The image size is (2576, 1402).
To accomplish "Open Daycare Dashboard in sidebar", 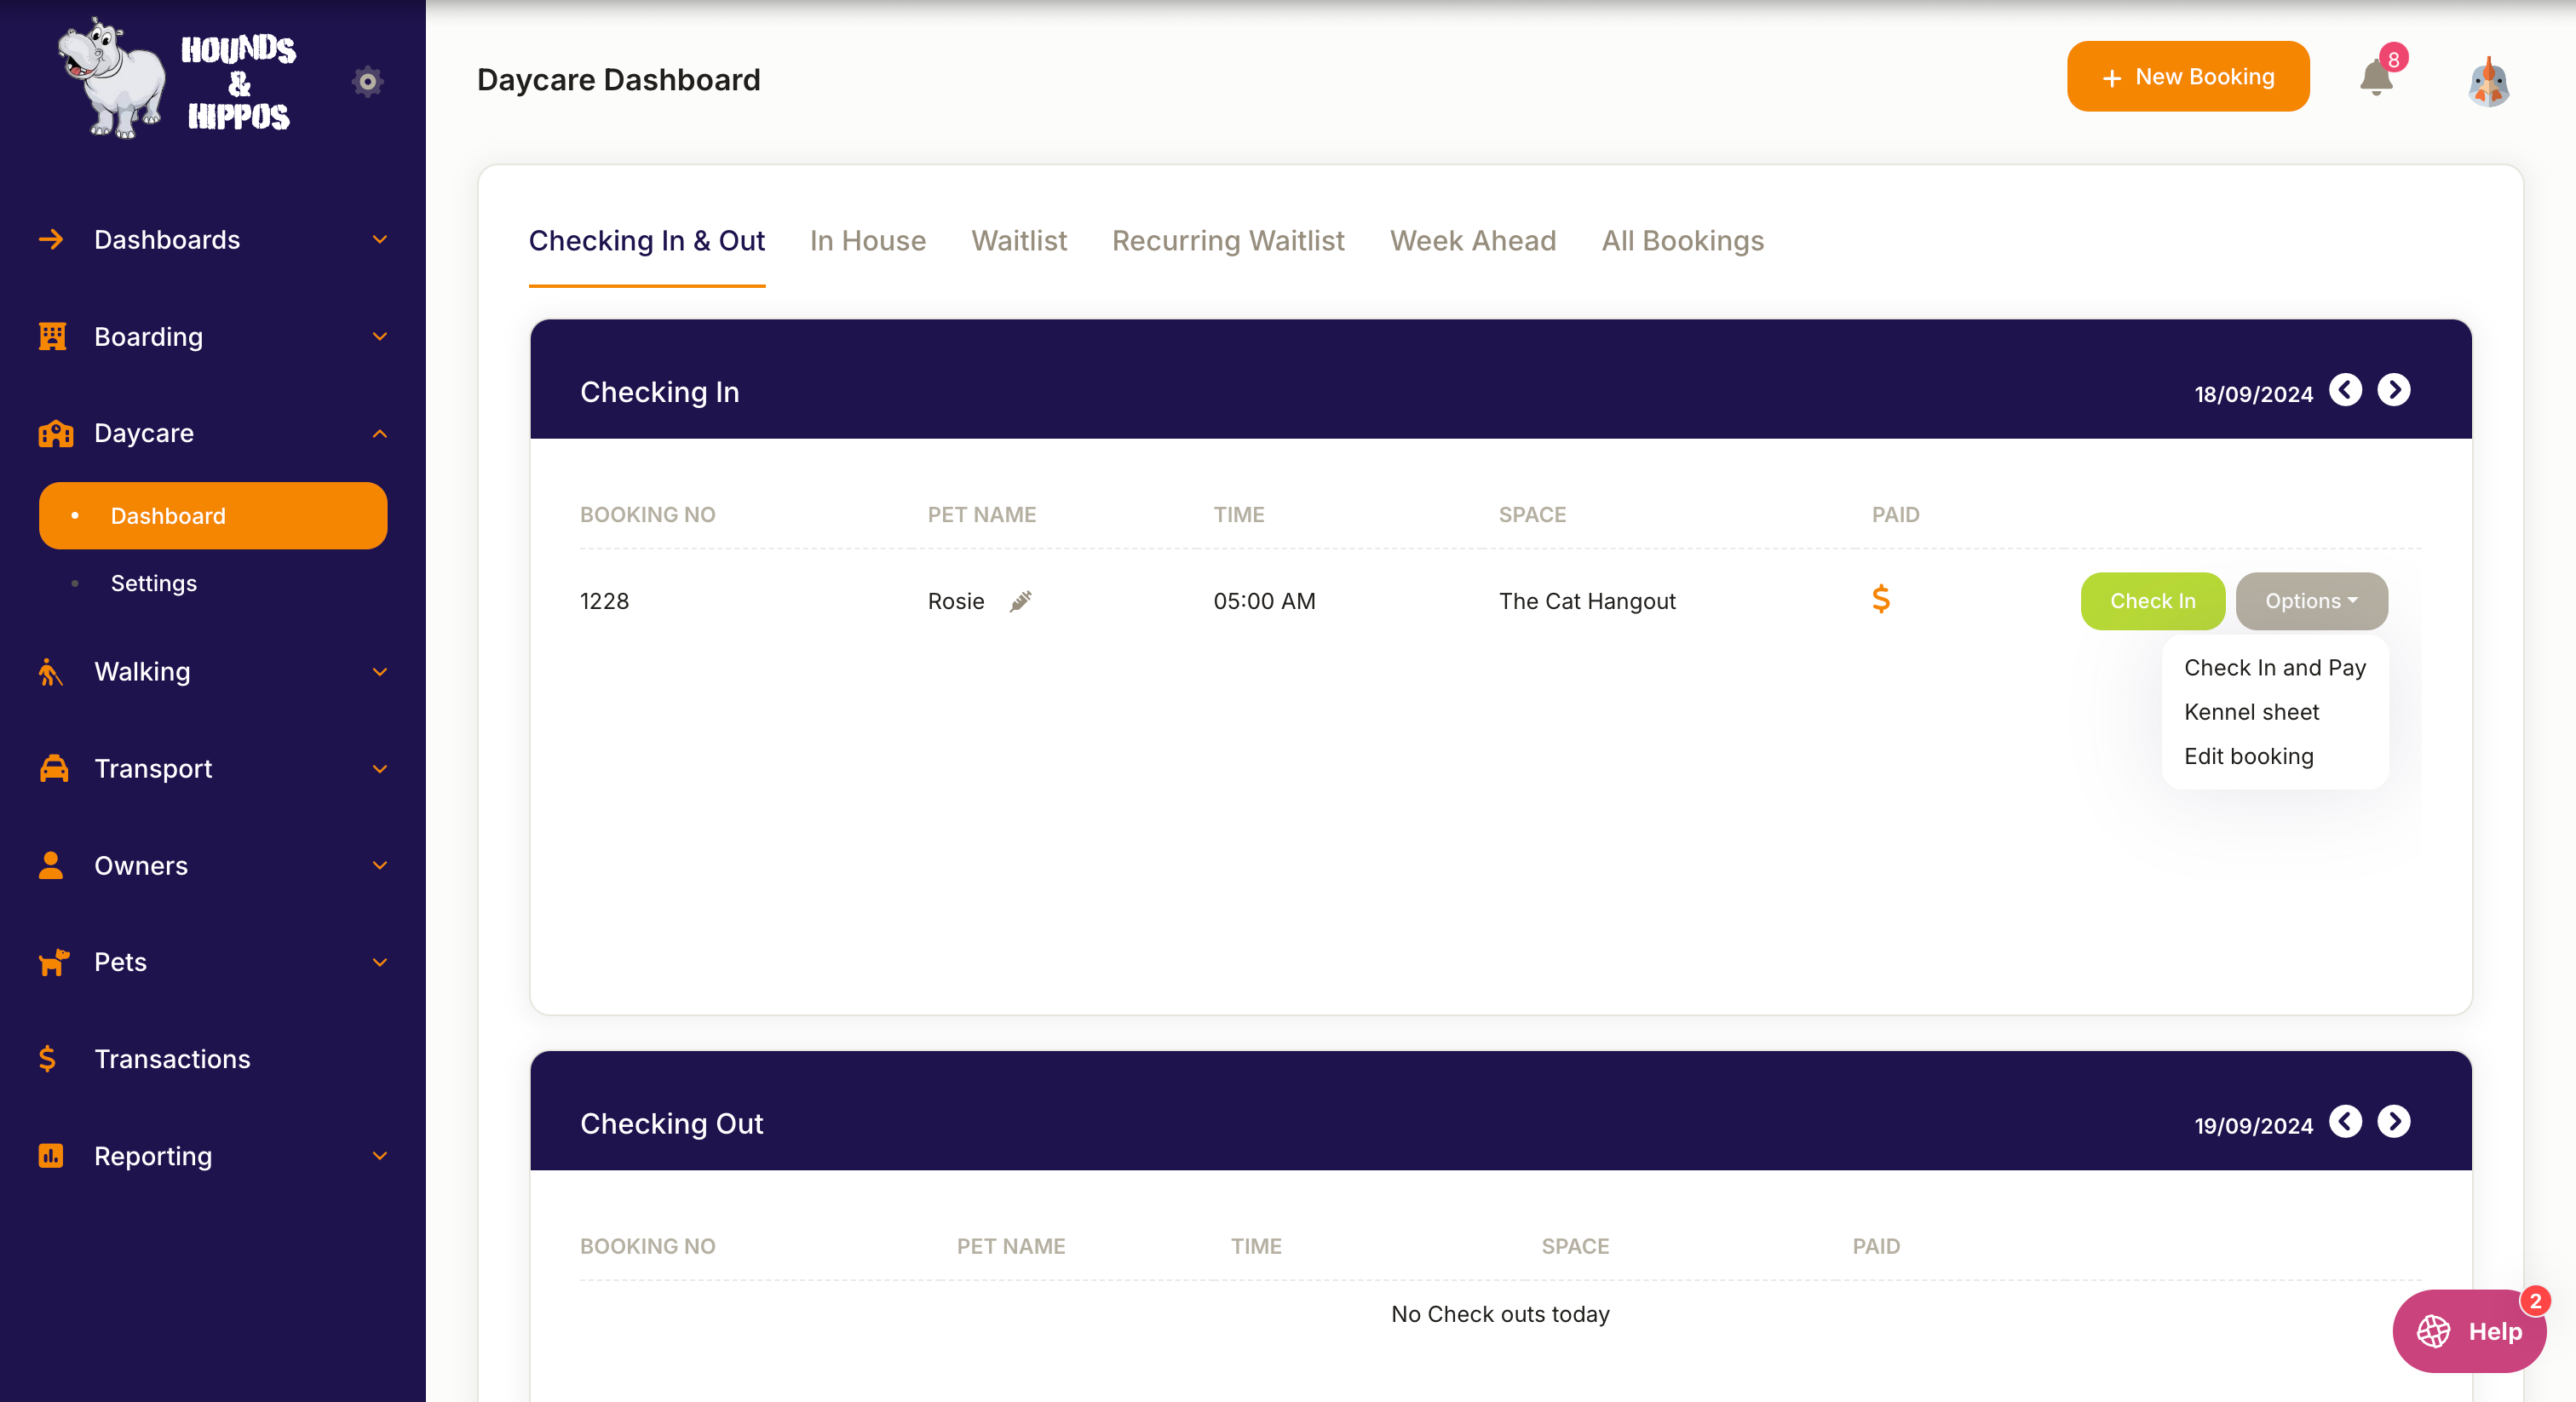I will tap(213, 516).
